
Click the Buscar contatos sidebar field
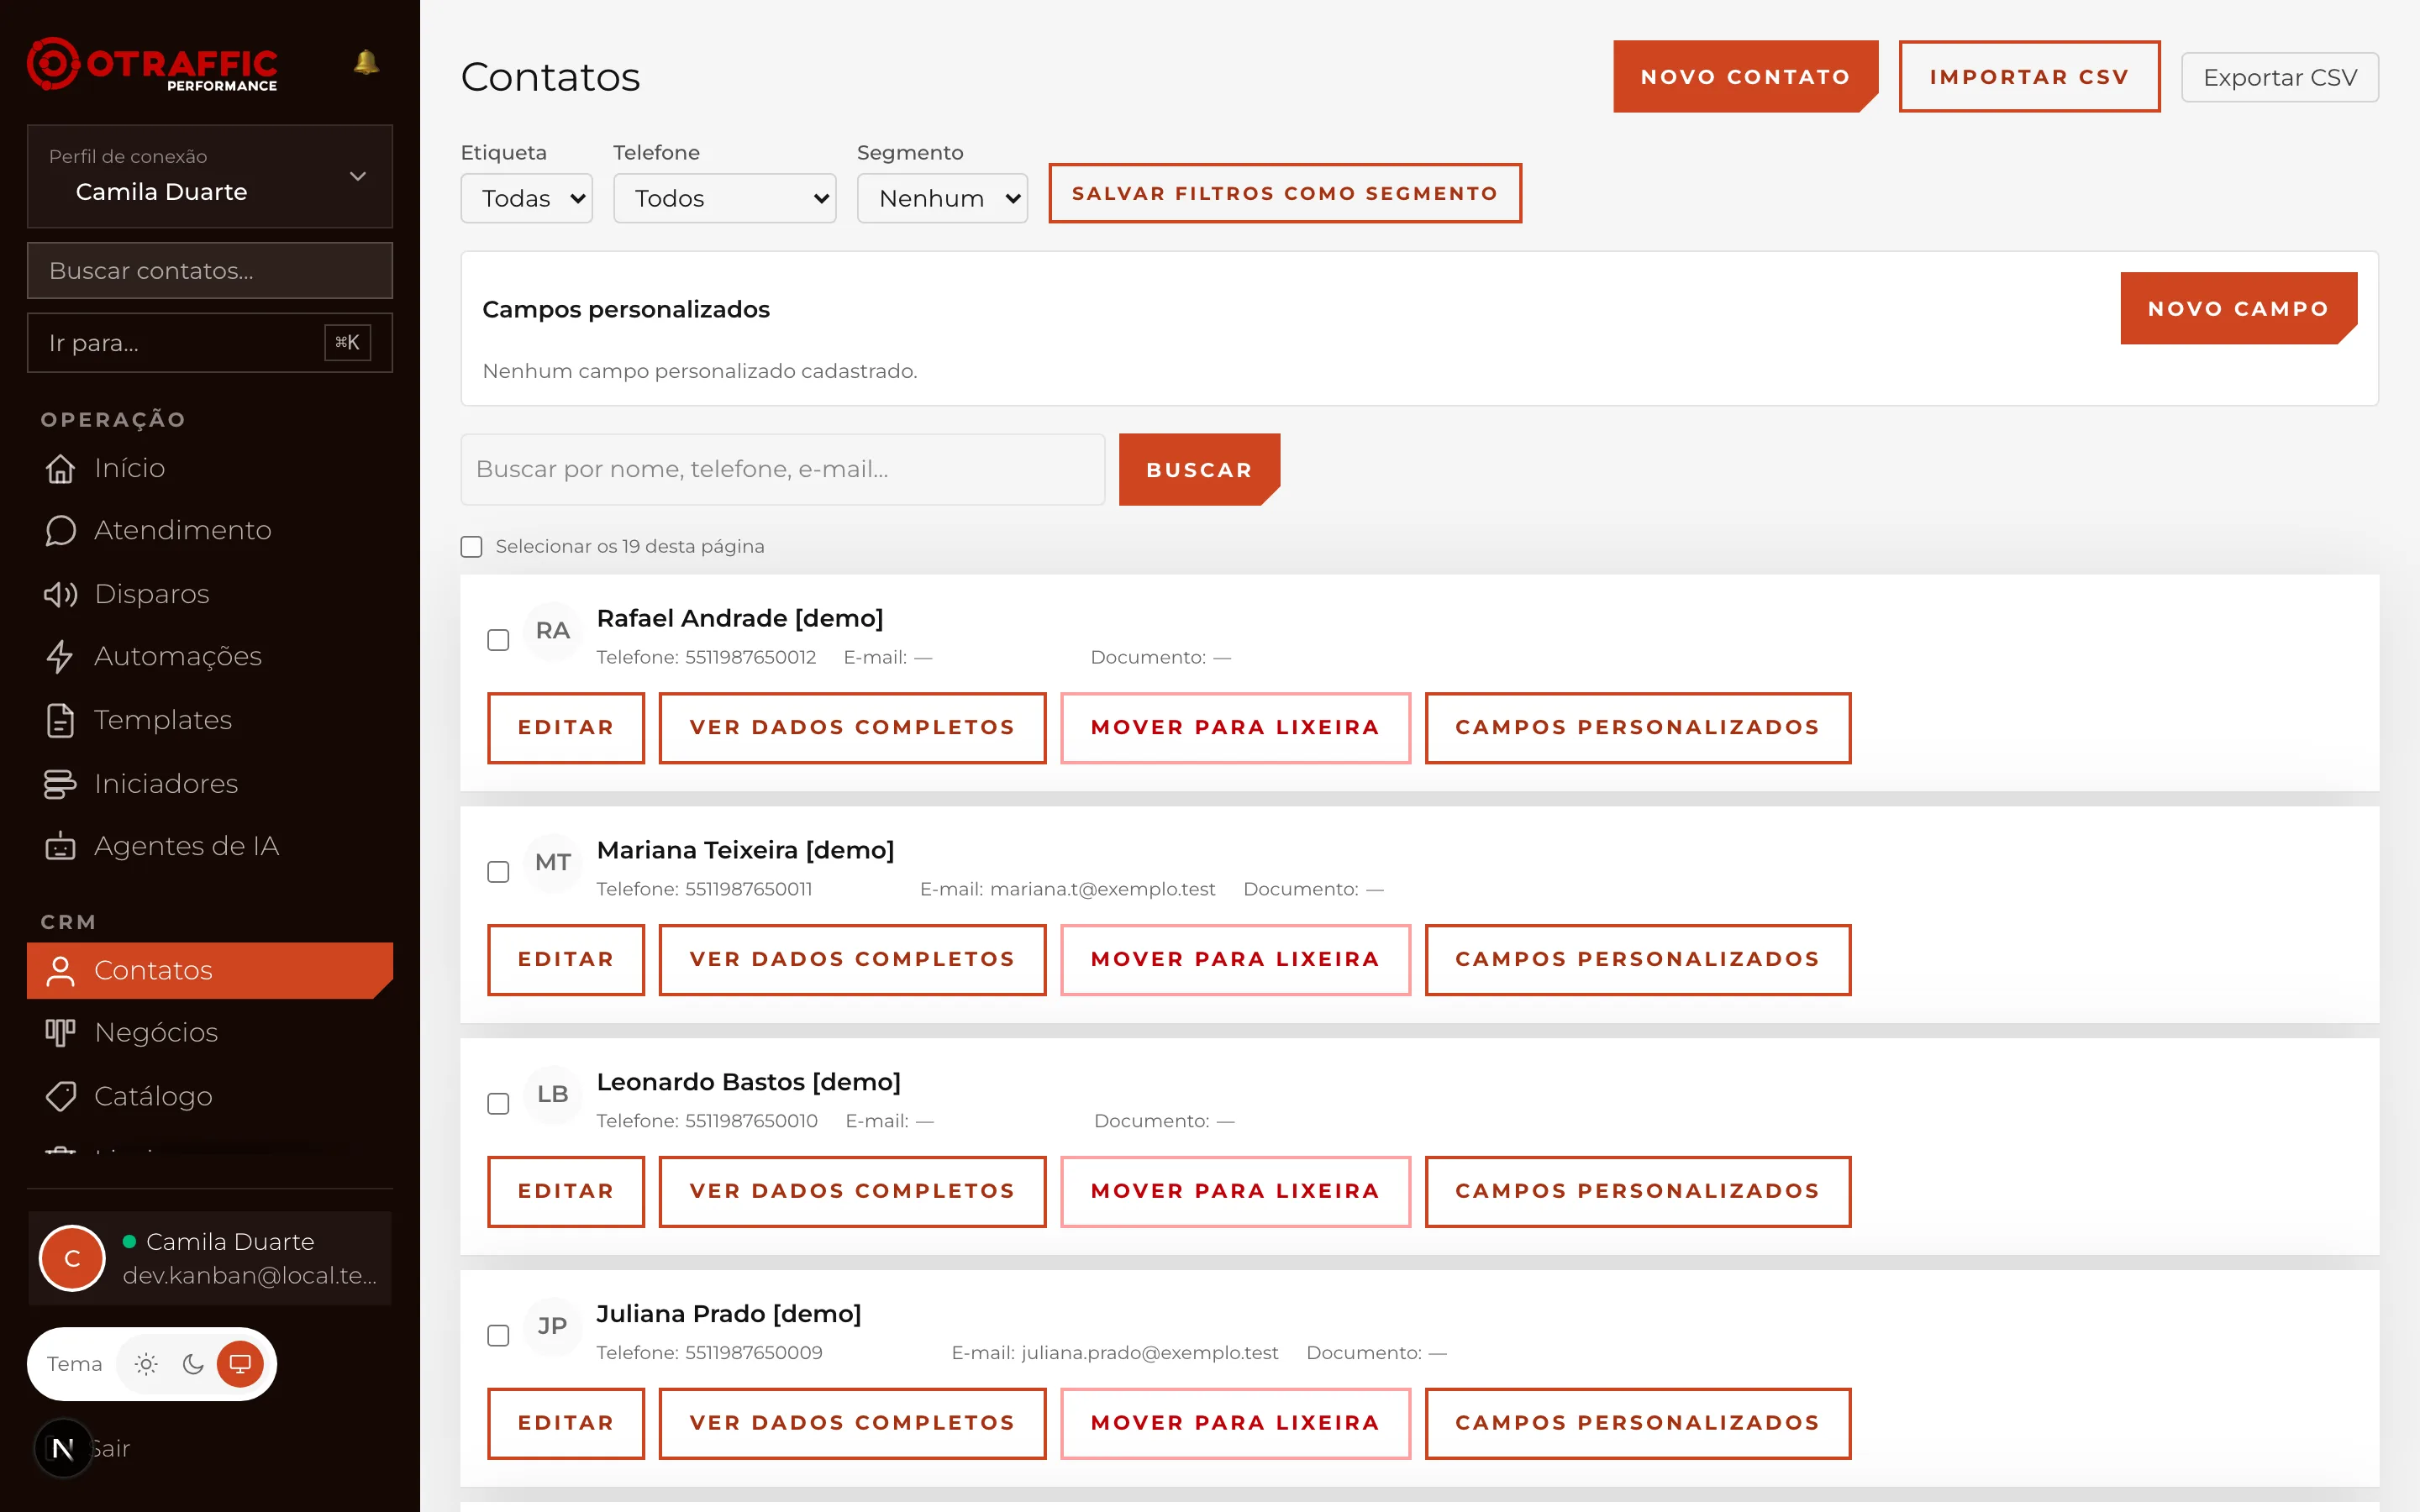click(x=210, y=270)
